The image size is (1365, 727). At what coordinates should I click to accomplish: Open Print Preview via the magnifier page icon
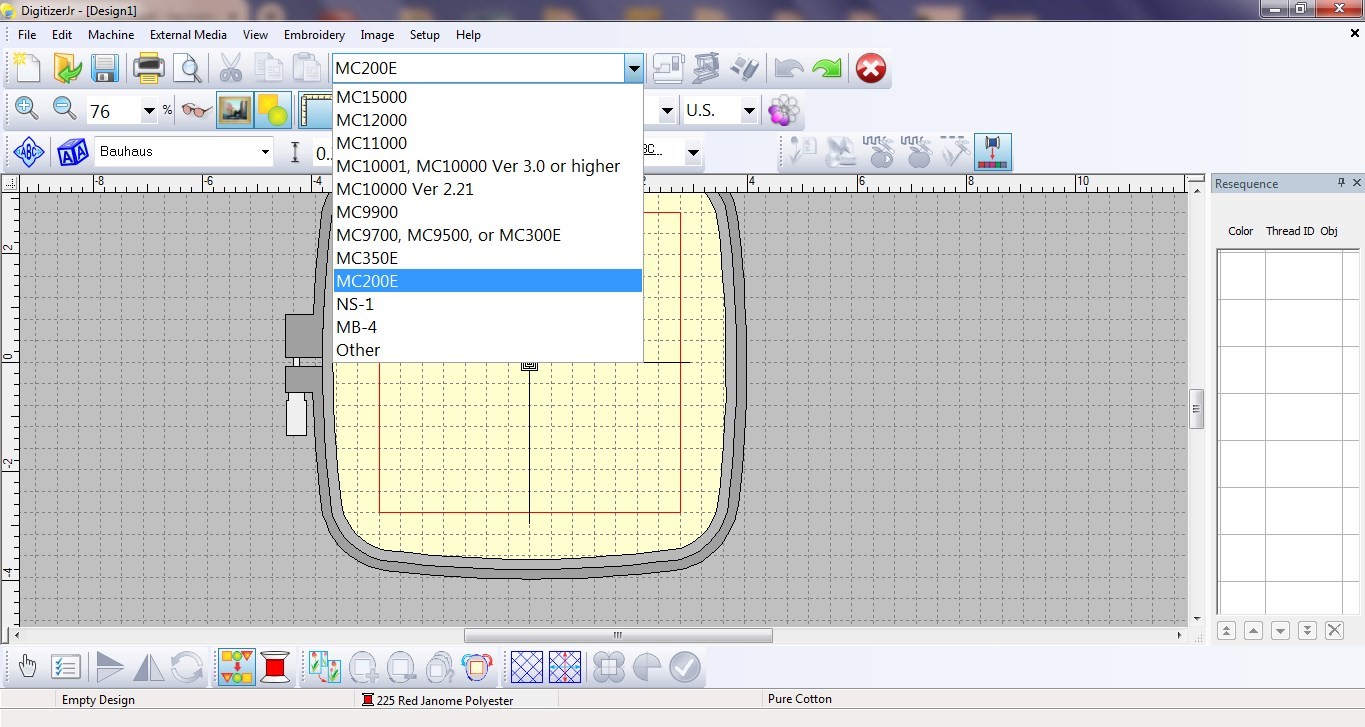(x=187, y=68)
